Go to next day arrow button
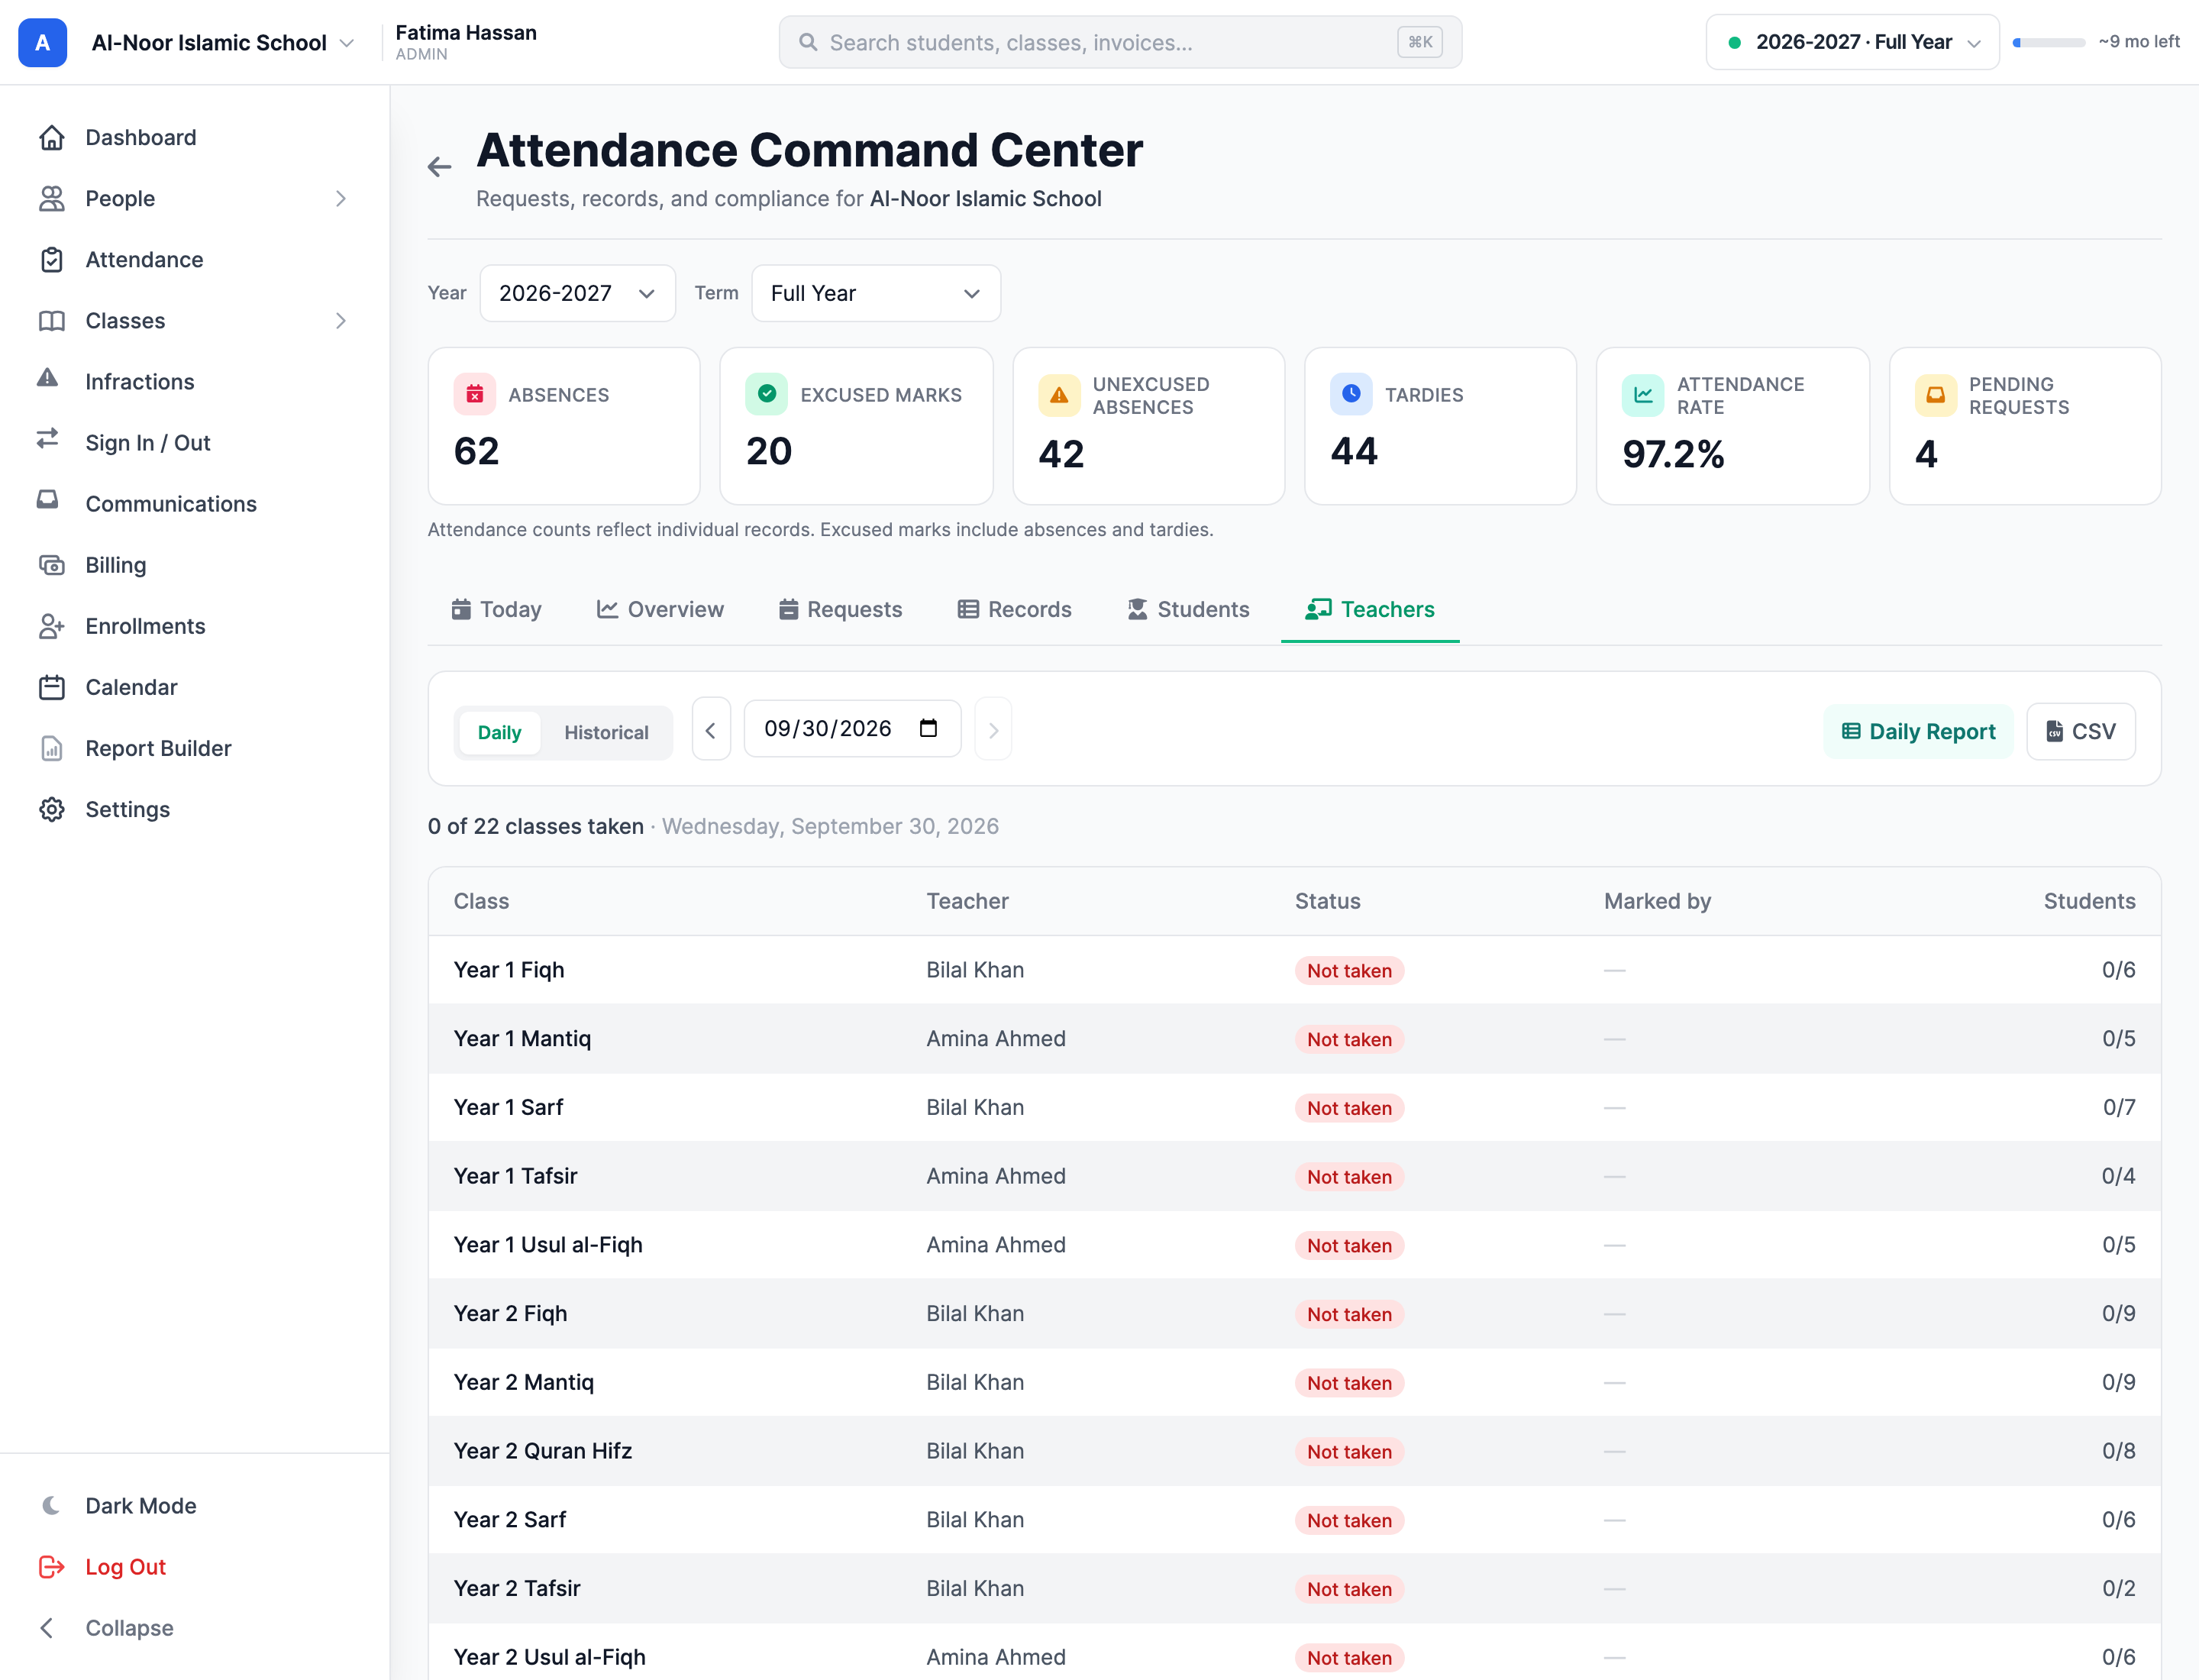 [x=993, y=730]
